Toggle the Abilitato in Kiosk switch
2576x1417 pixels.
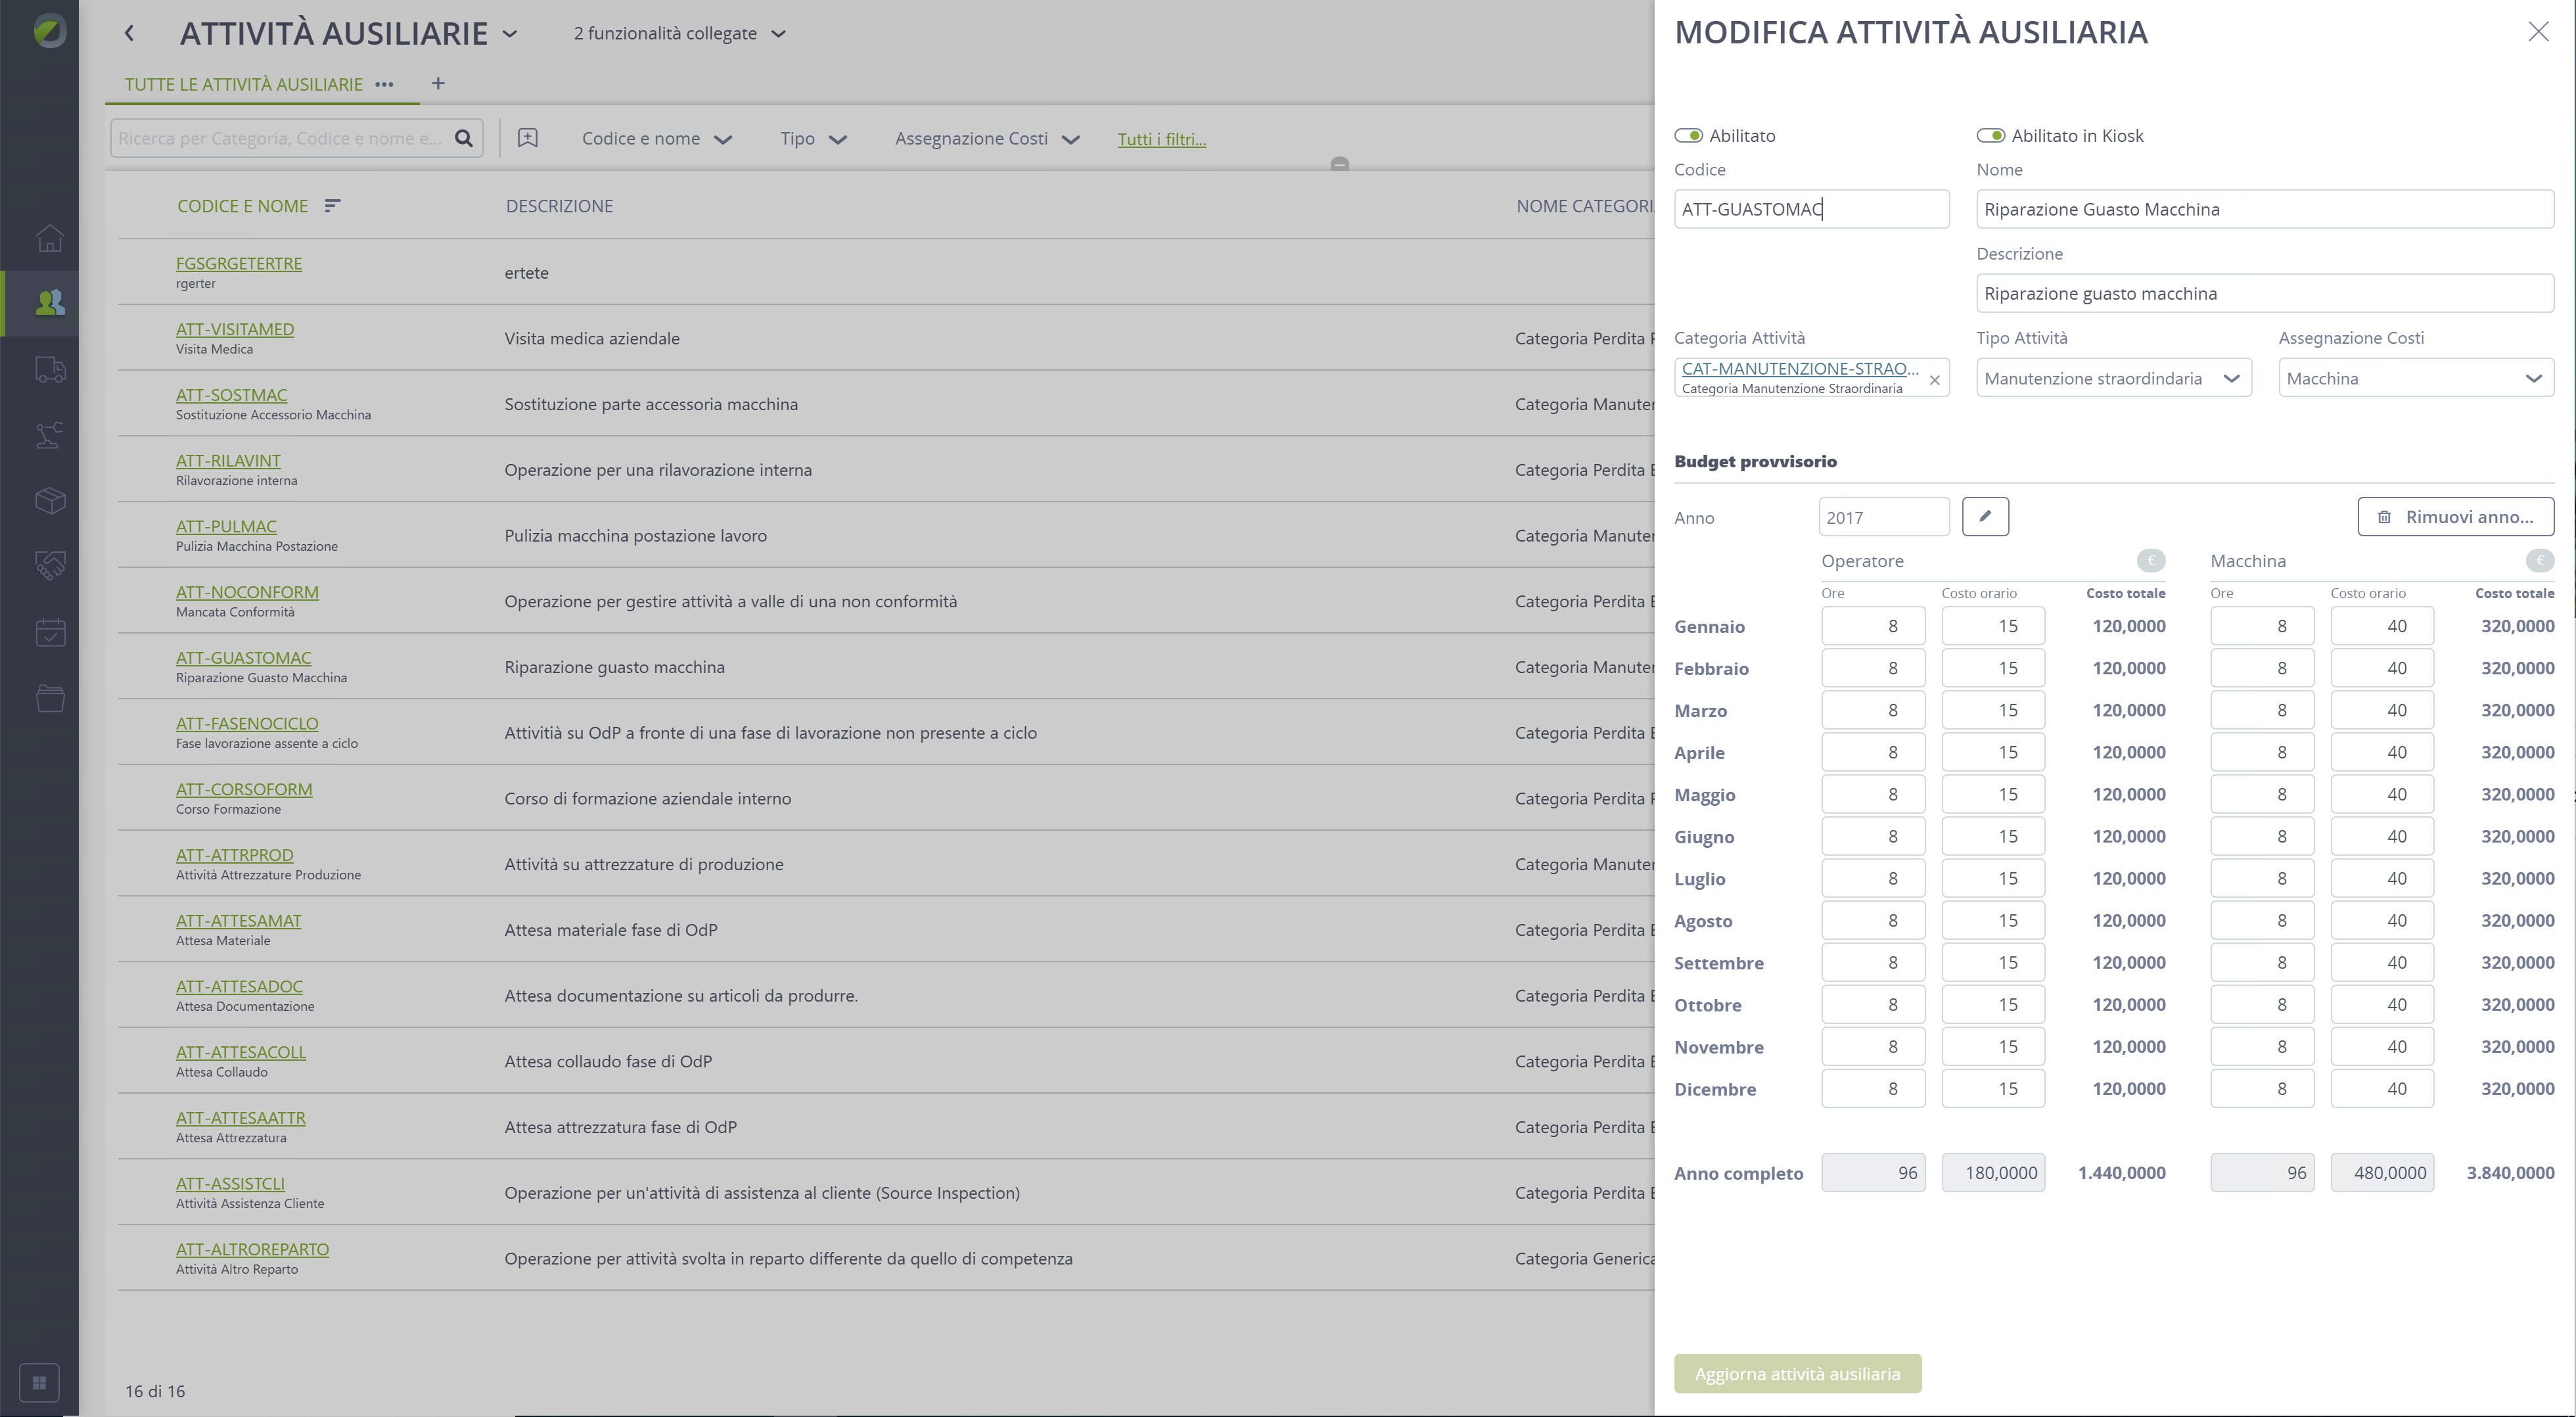(1990, 135)
